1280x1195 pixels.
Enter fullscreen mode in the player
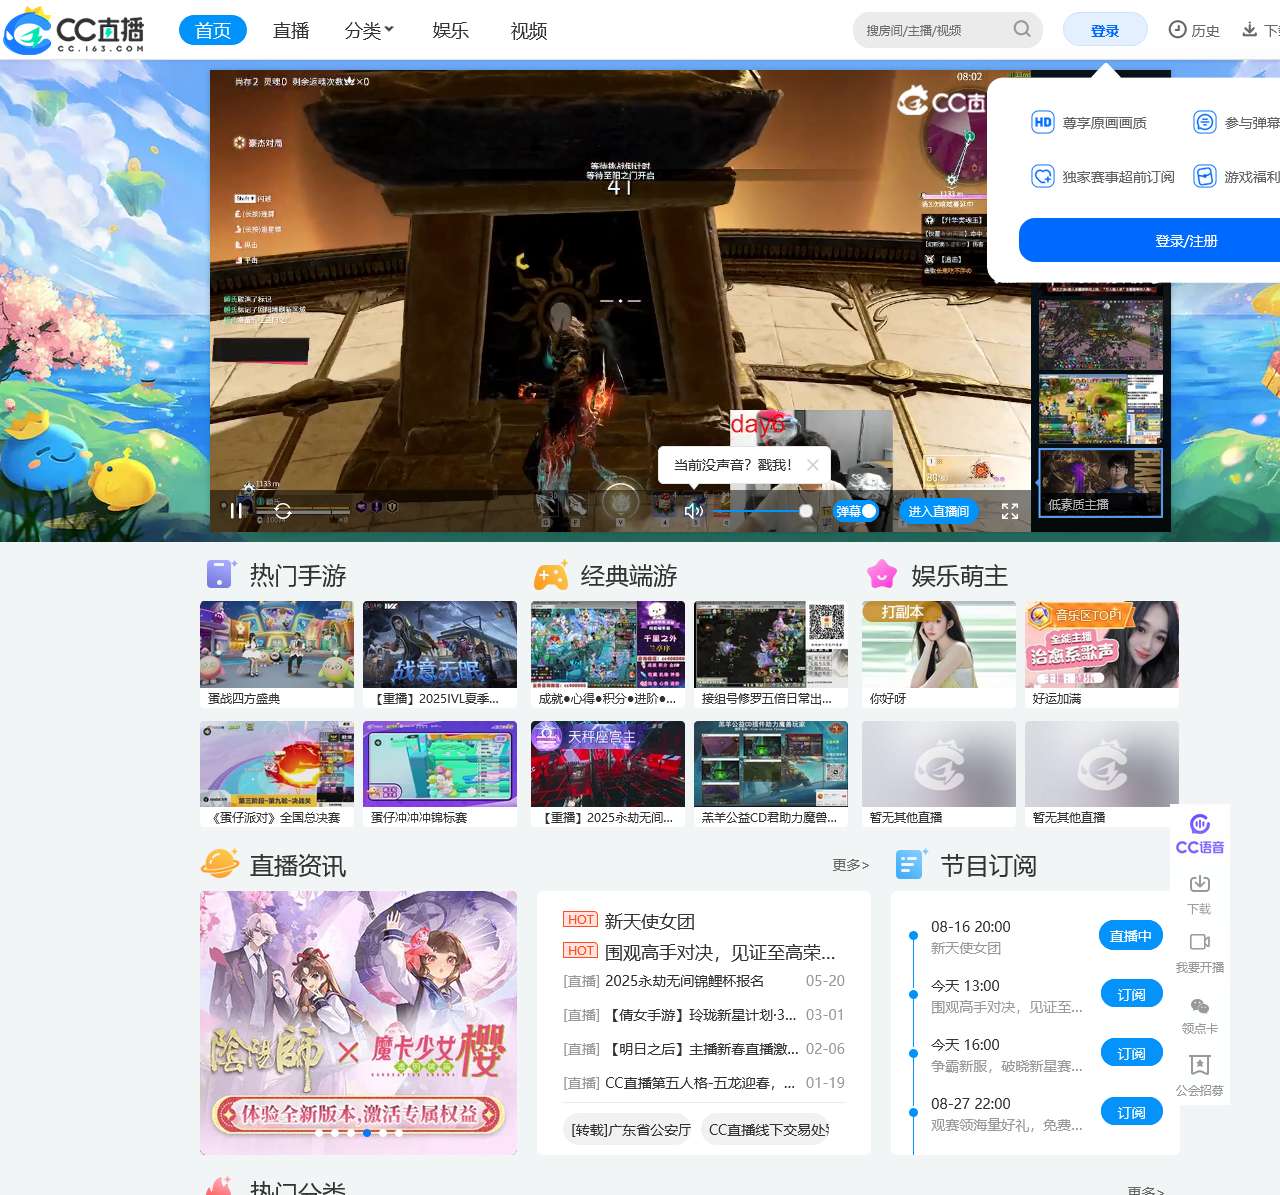tap(1010, 511)
